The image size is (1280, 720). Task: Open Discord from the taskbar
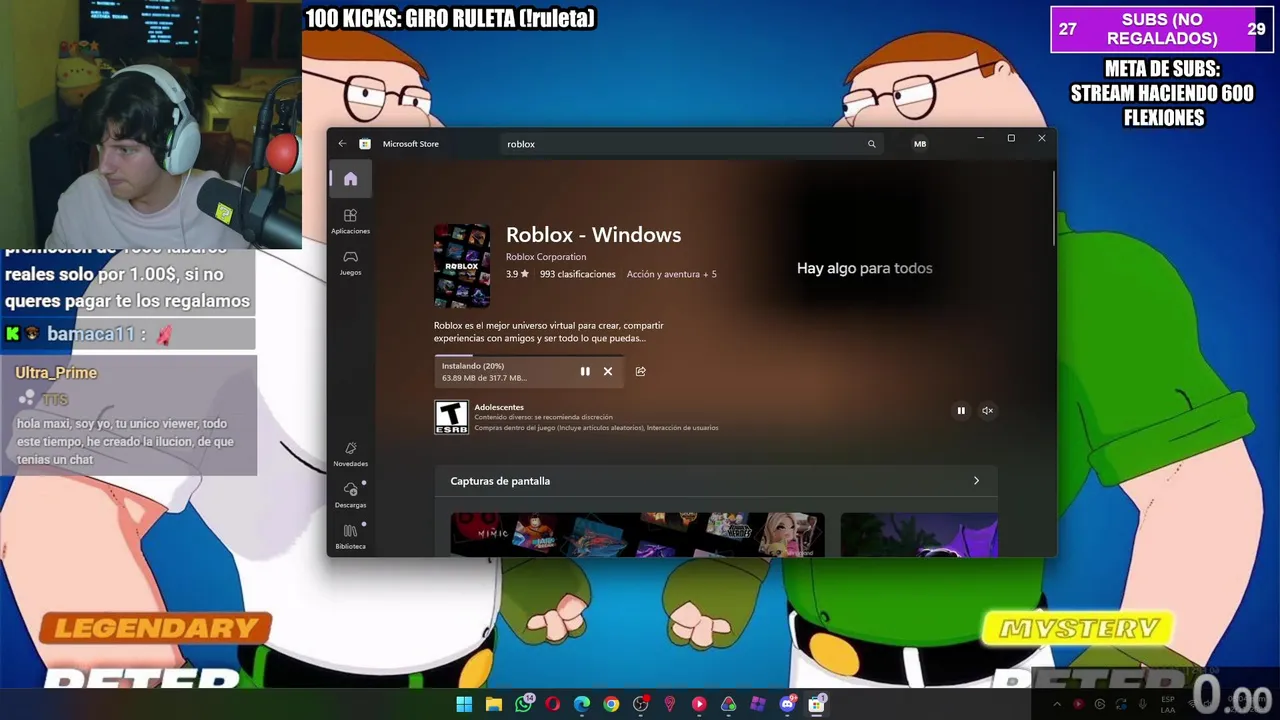787,704
